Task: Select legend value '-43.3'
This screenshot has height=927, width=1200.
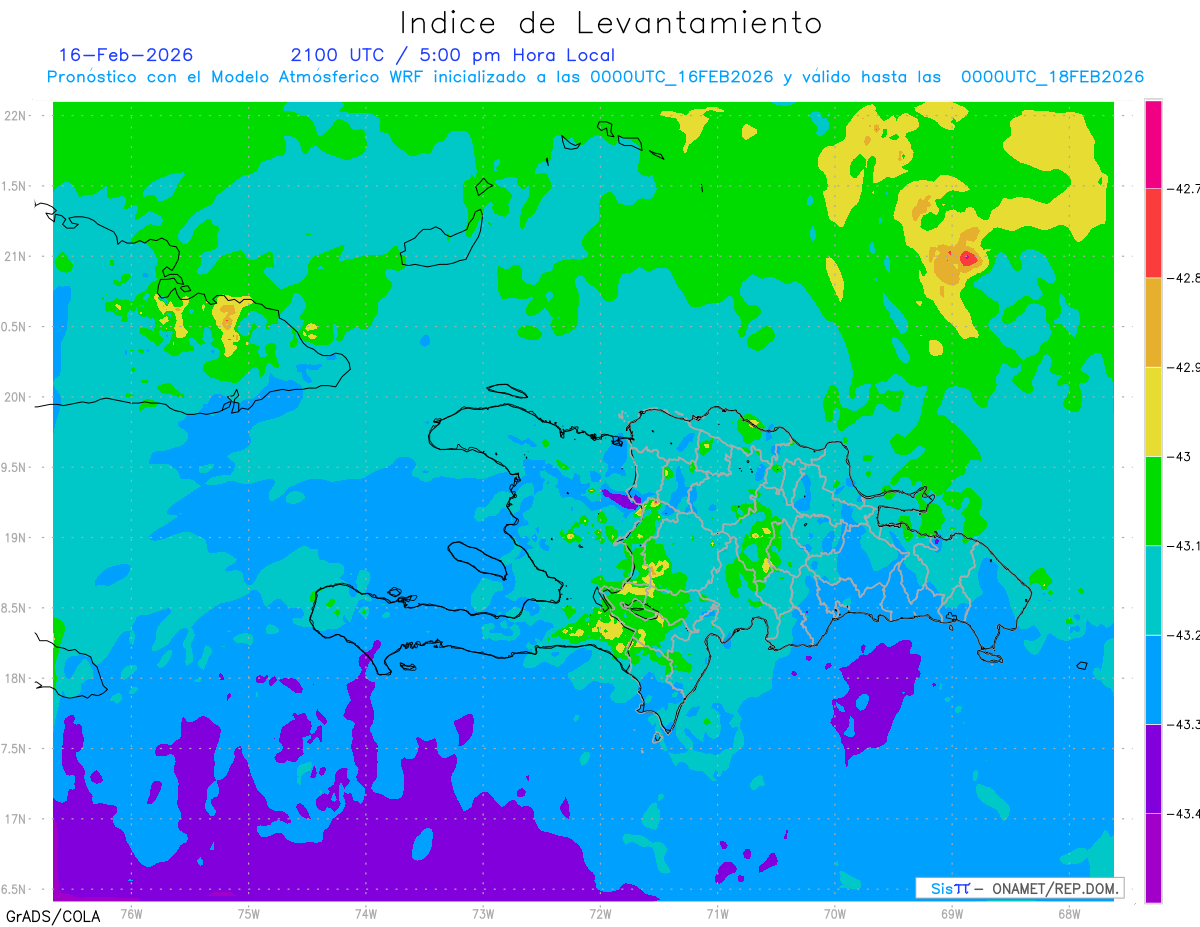Action: click(1183, 725)
